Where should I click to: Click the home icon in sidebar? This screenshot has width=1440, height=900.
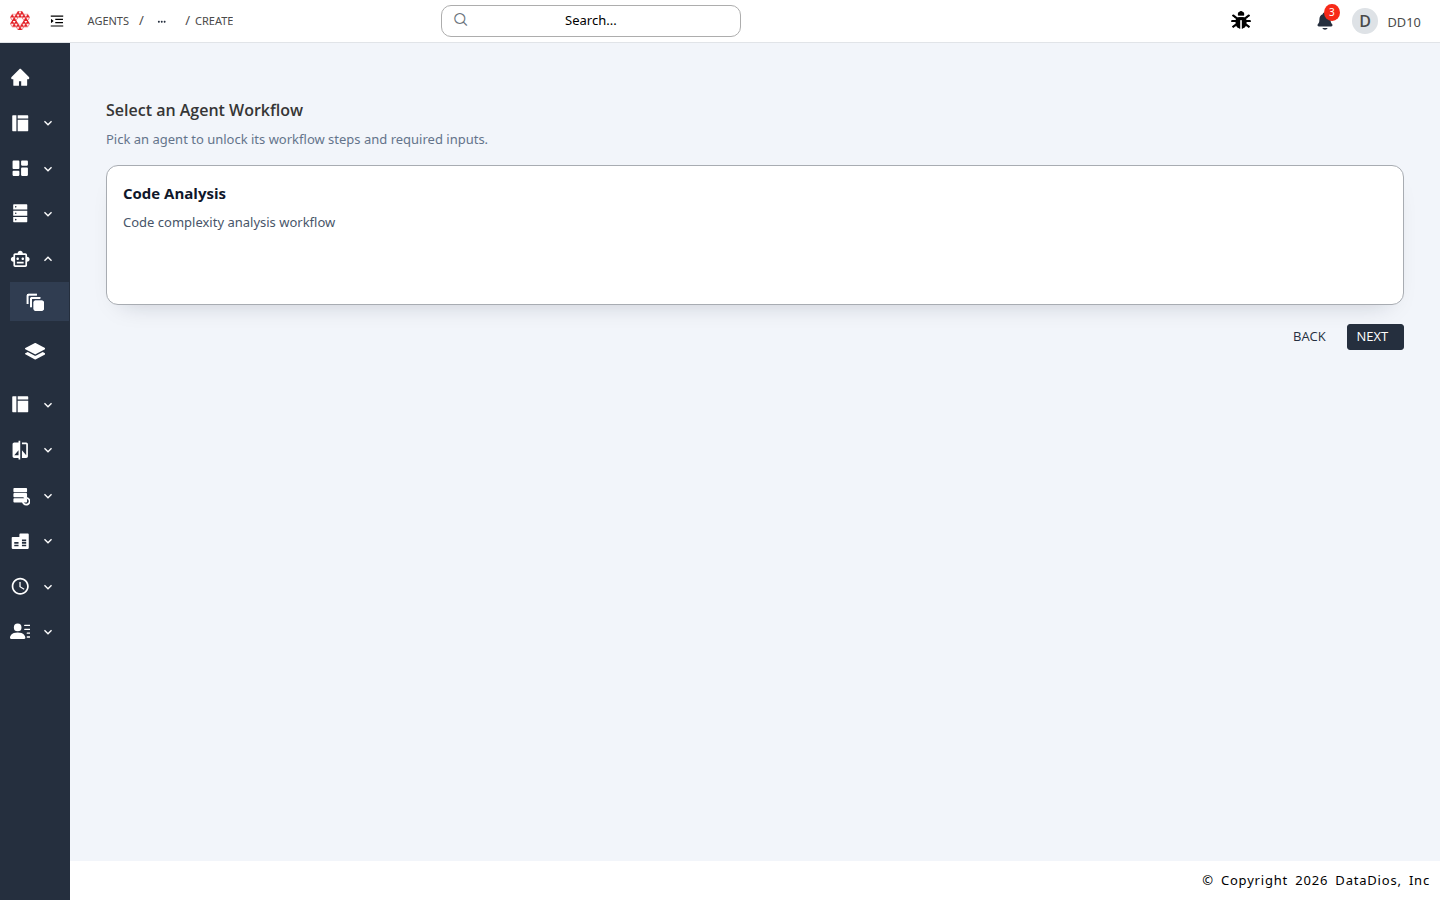pyautogui.click(x=20, y=78)
